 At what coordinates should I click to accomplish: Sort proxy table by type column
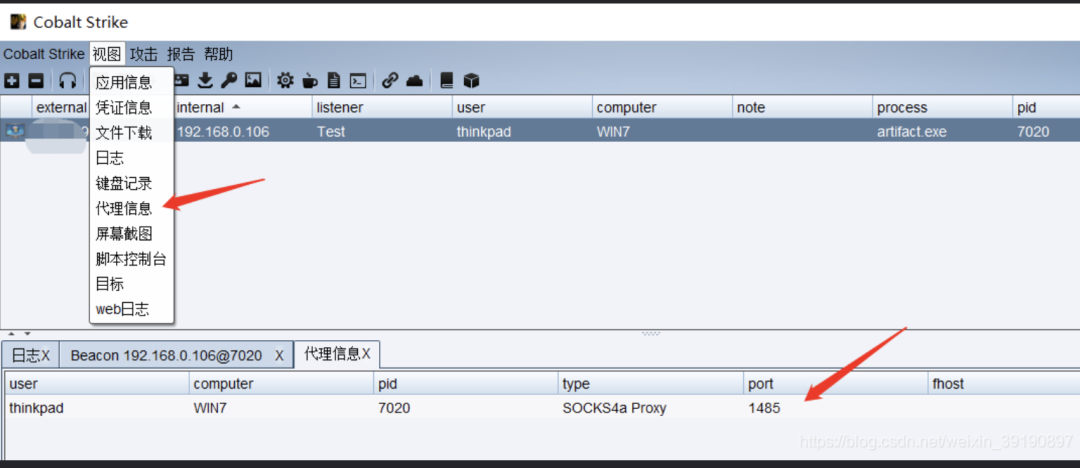pyautogui.click(x=650, y=384)
